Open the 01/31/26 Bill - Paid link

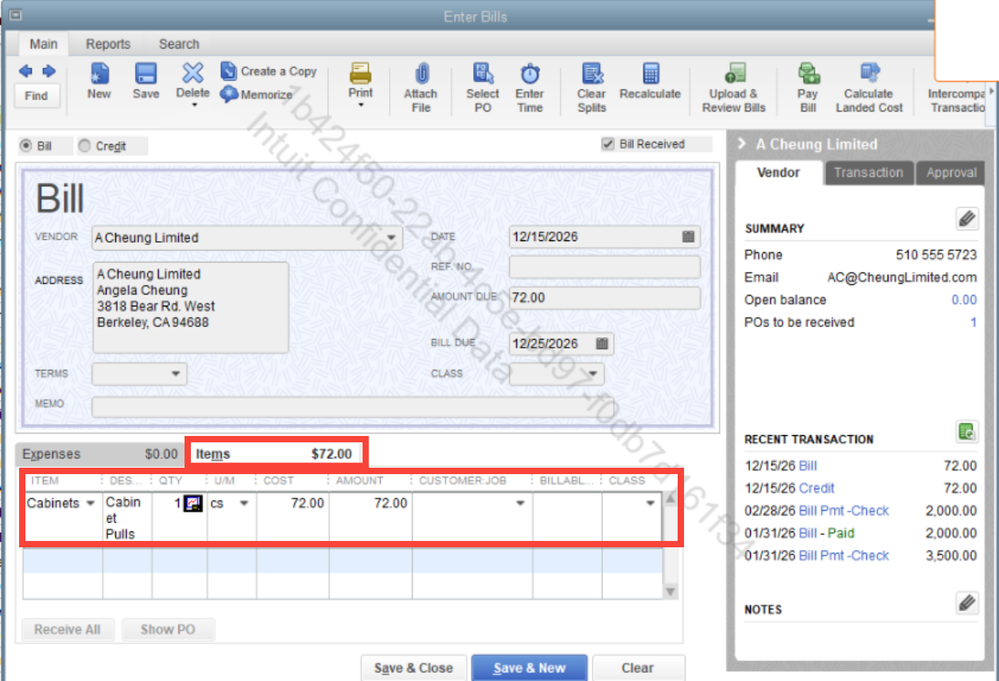pyautogui.click(x=826, y=533)
